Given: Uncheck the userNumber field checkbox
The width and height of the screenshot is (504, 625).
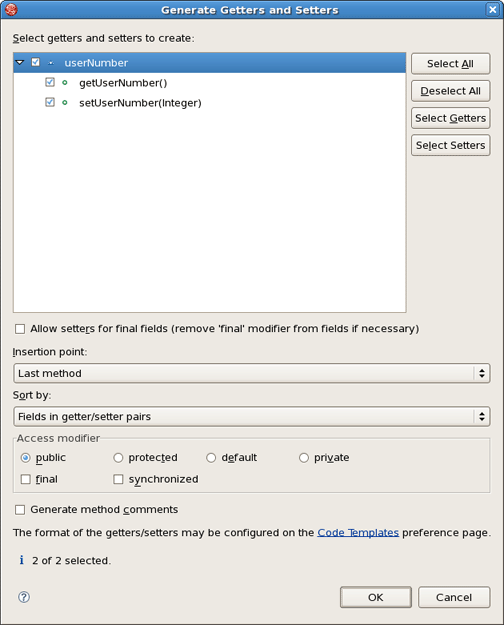Looking at the screenshot, I should [35, 62].
